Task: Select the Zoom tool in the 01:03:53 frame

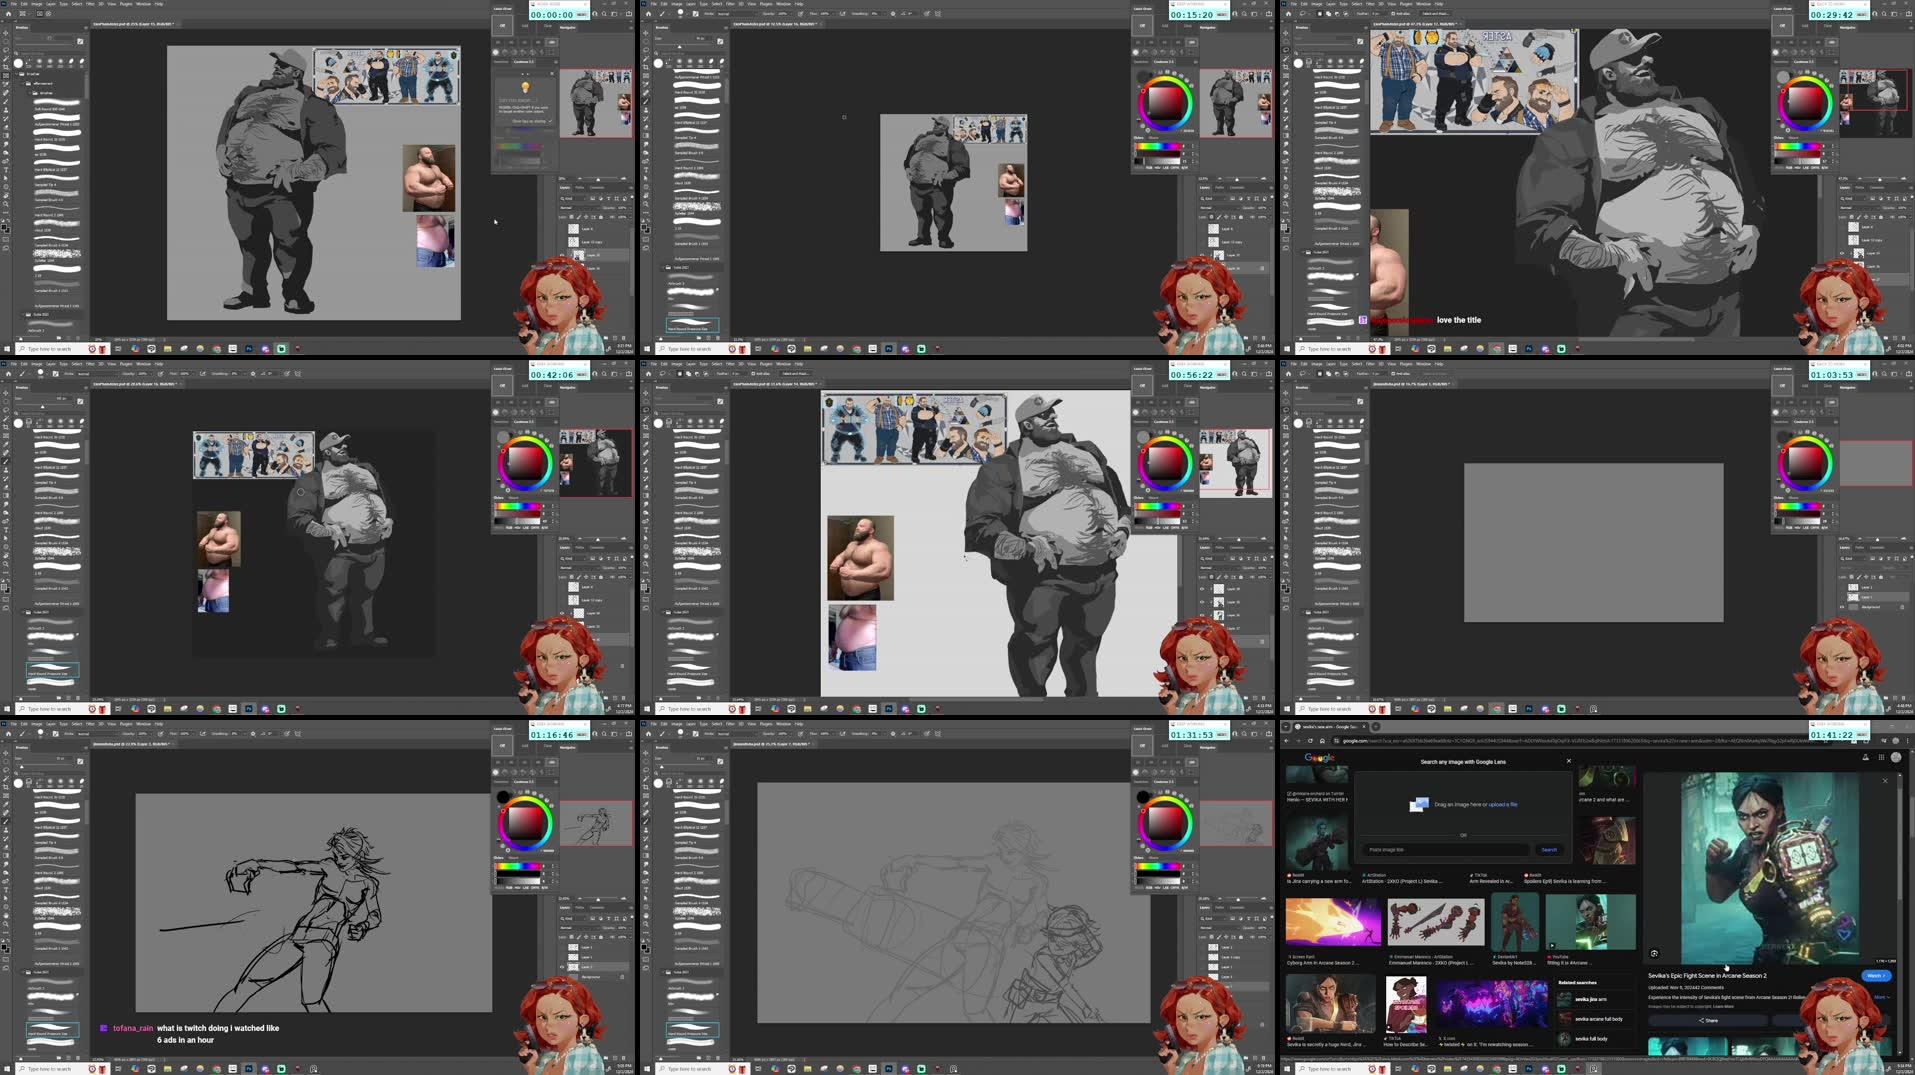Action: pyautogui.click(x=1285, y=564)
